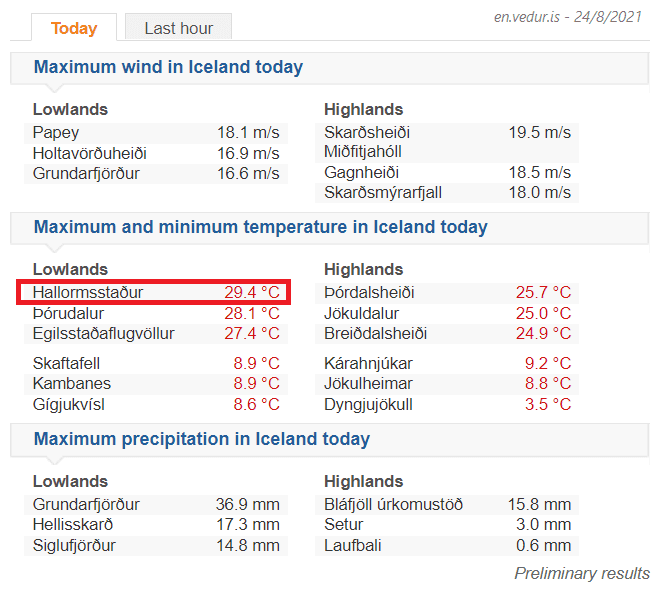Open the Papey wind station
The image size is (657, 592).
click(x=56, y=133)
